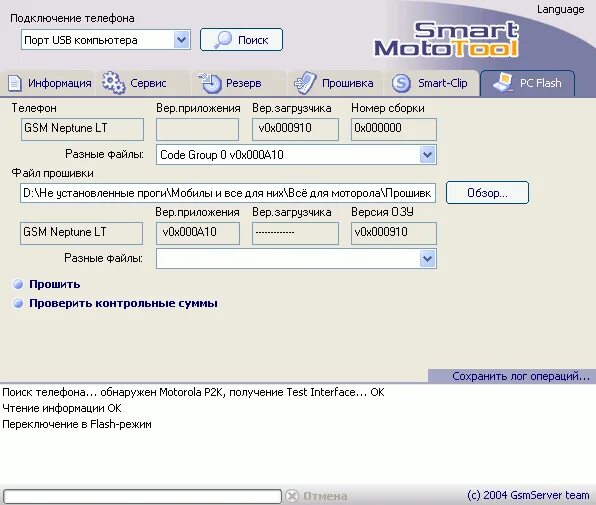Go to the Прошивка tab
The height and width of the screenshot is (505, 596).
click(x=334, y=83)
